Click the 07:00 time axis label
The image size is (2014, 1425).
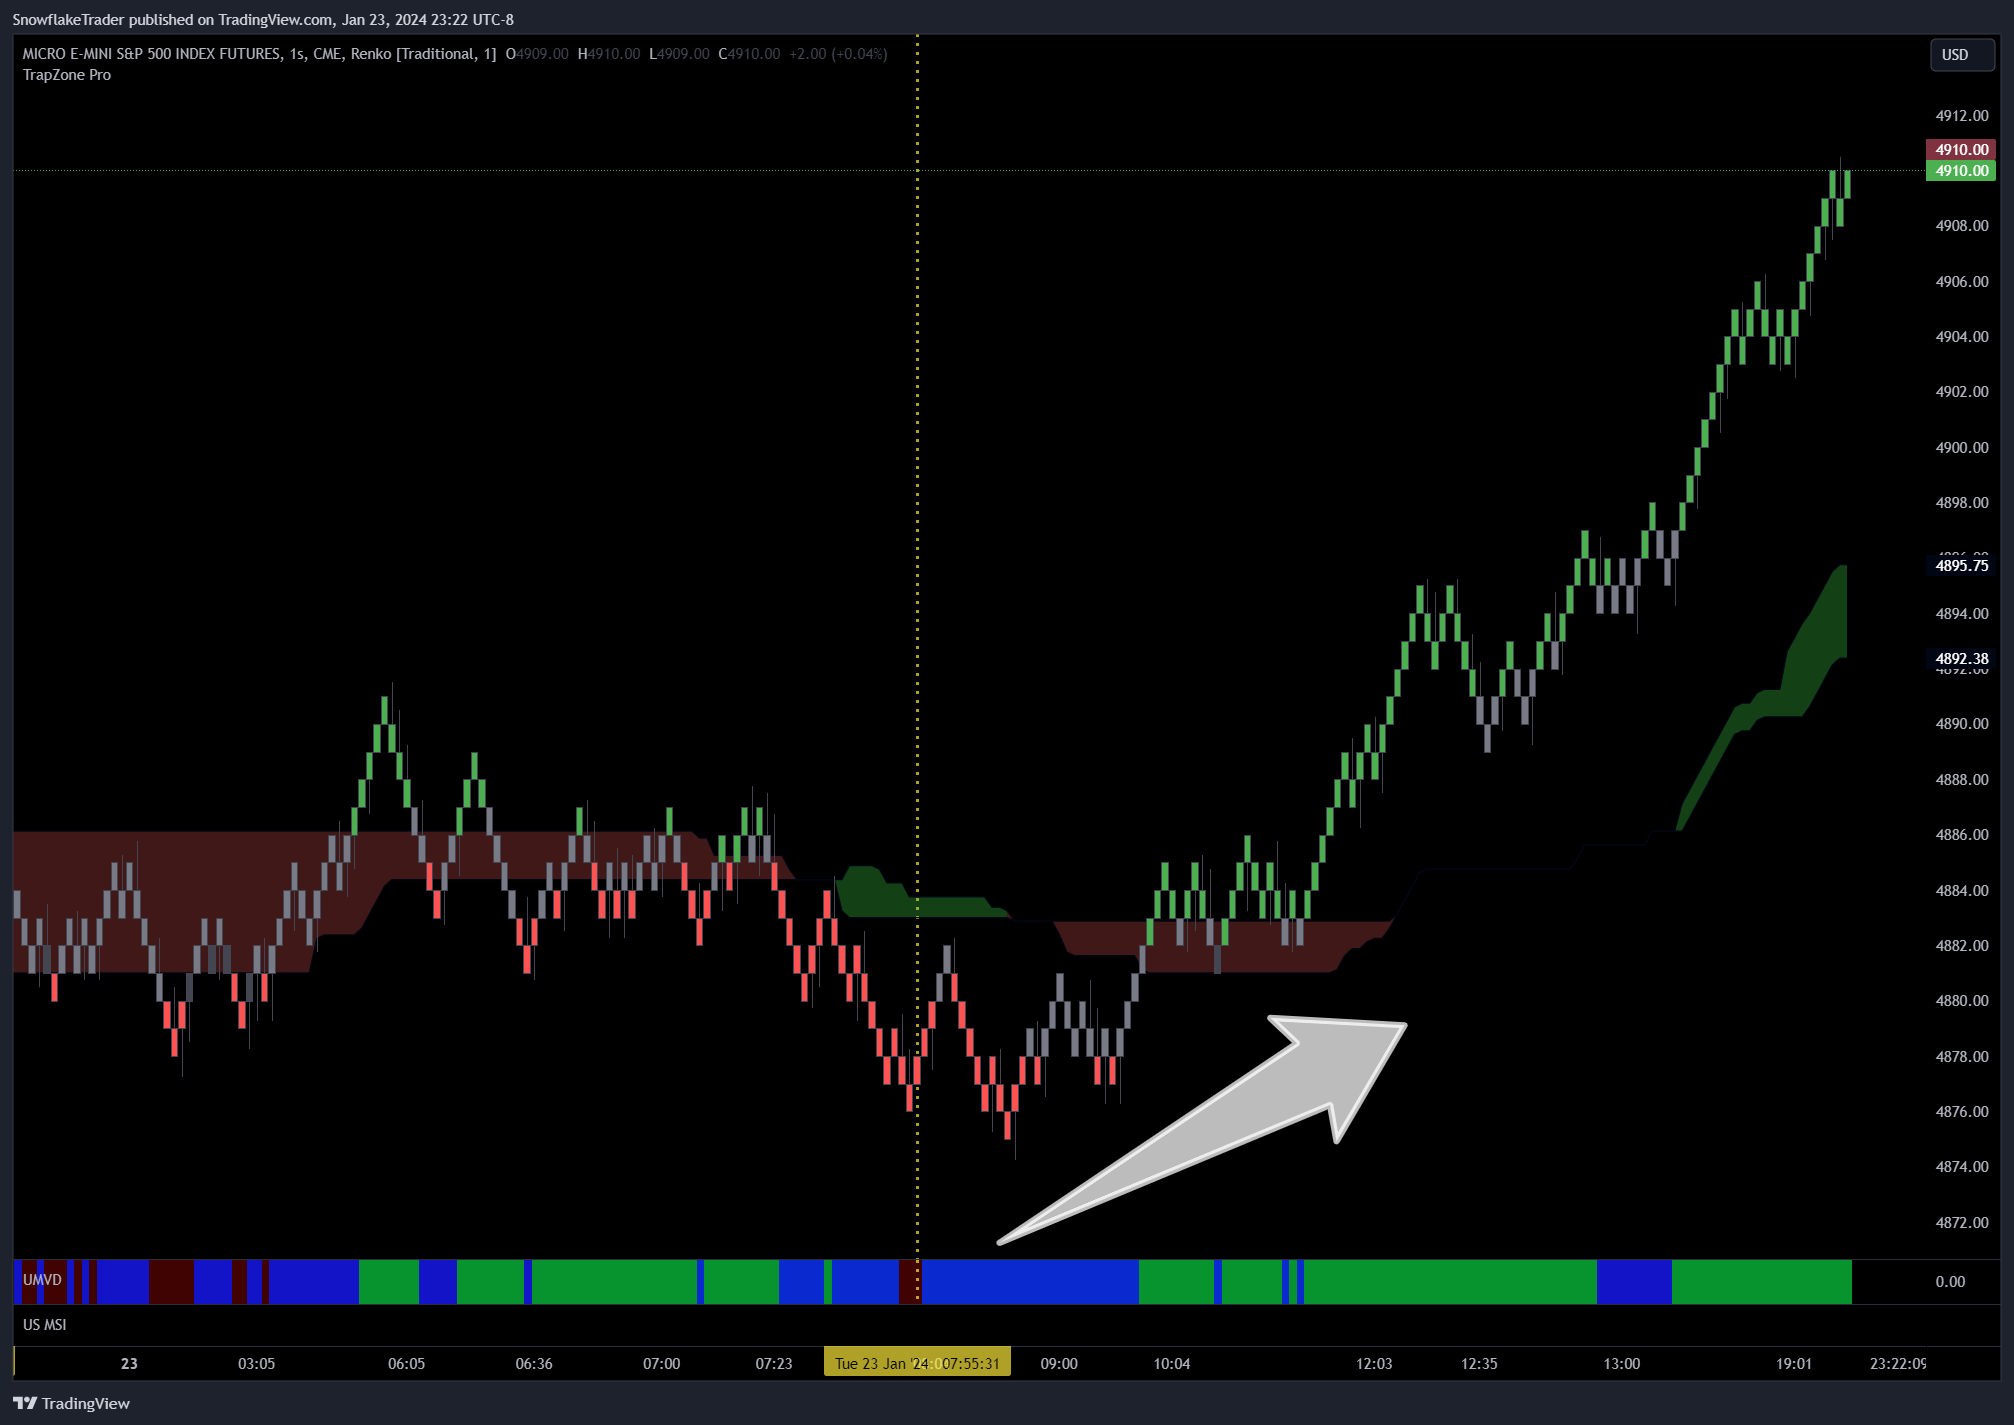(661, 1363)
